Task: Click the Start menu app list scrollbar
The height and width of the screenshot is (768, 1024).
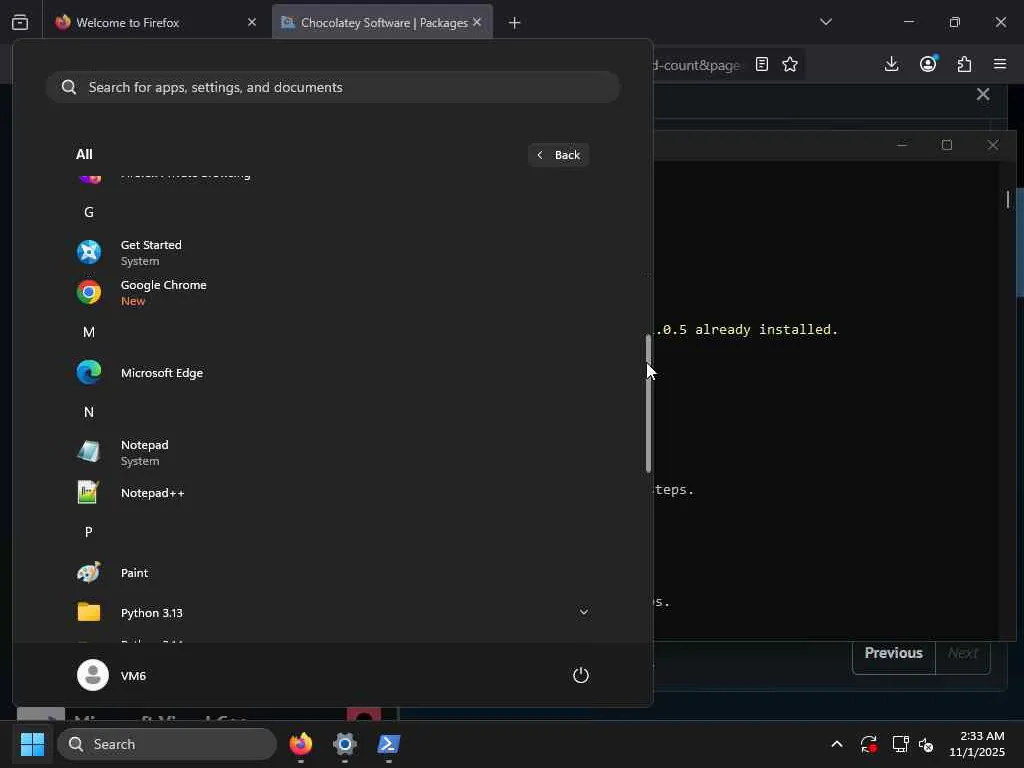Action: click(x=648, y=403)
